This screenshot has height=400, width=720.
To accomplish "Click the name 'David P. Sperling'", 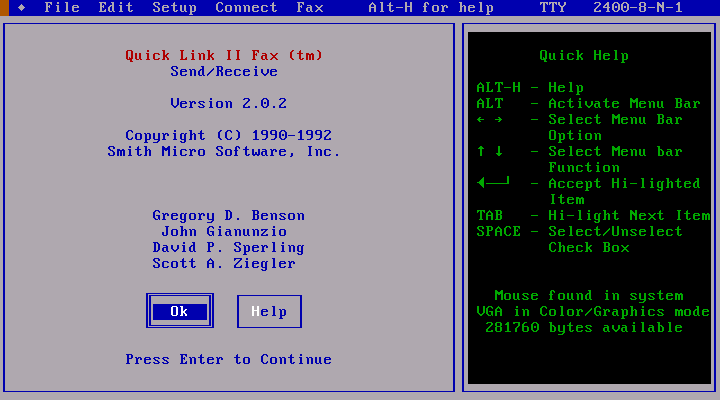I will 229,248.
